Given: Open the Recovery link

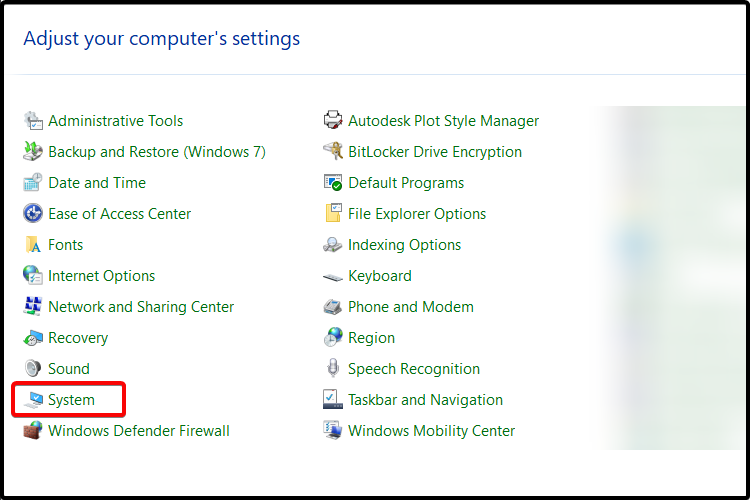Looking at the screenshot, I should tap(78, 338).
